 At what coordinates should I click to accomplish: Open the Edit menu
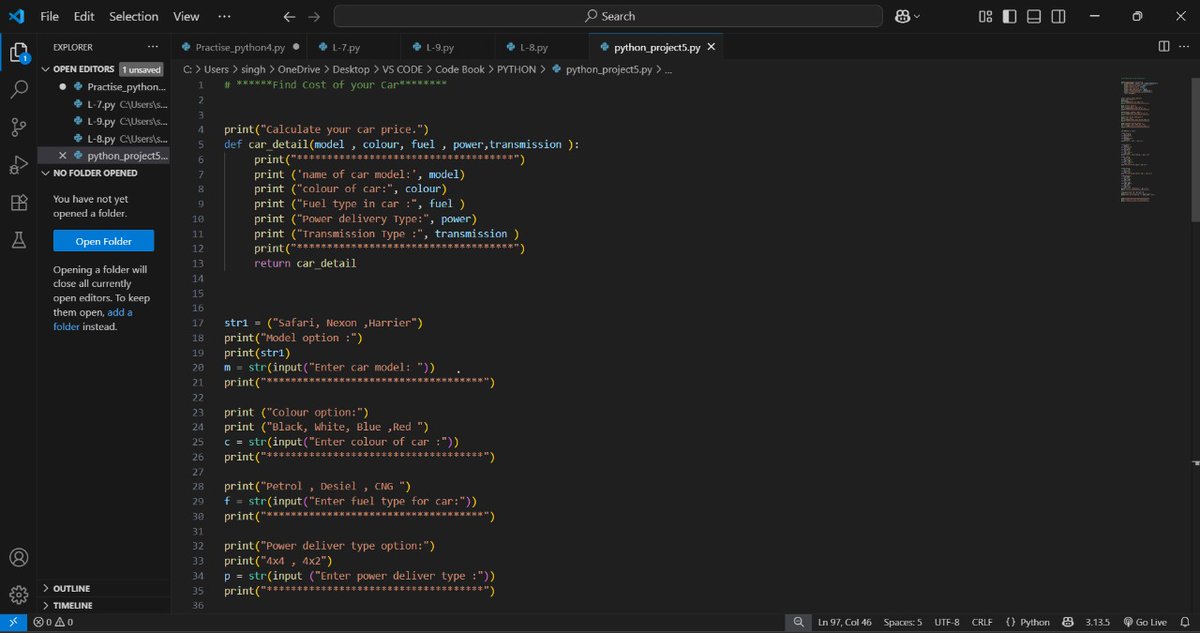[x=84, y=16]
